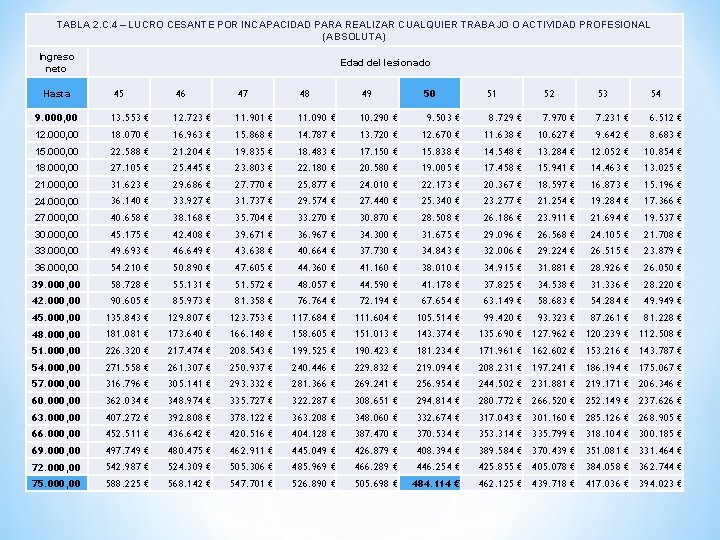720x540 pixels.
Task: Click the cell value 588.225 €
Action: click(x=127, y=484)
